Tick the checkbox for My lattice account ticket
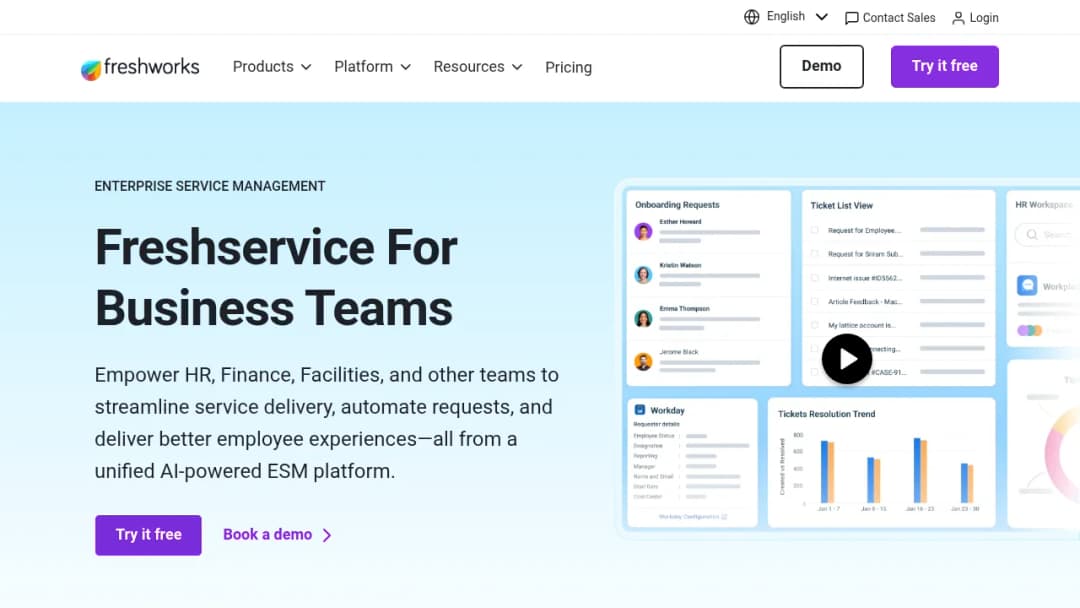Image resolution: width=1080 pixels, height=608 pixels. point(815,325)
